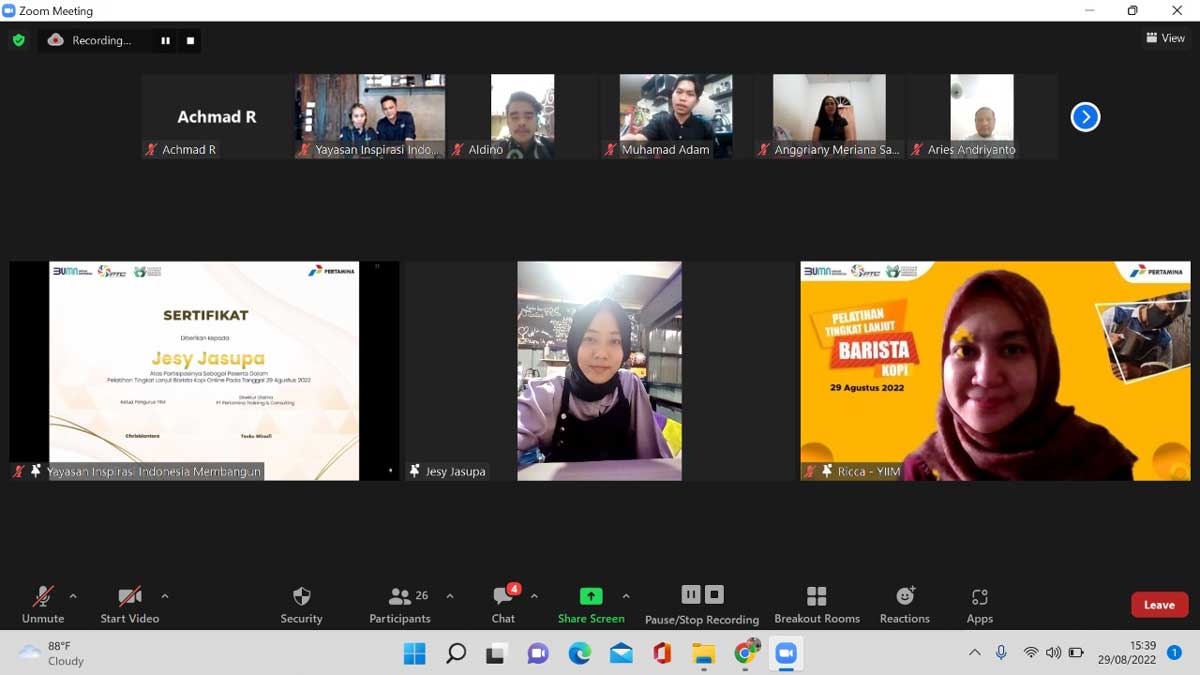This screenshot has height=675, width=1200.
Task: Show next participants with blue arrow
Action: click(x=1085, y=117)
